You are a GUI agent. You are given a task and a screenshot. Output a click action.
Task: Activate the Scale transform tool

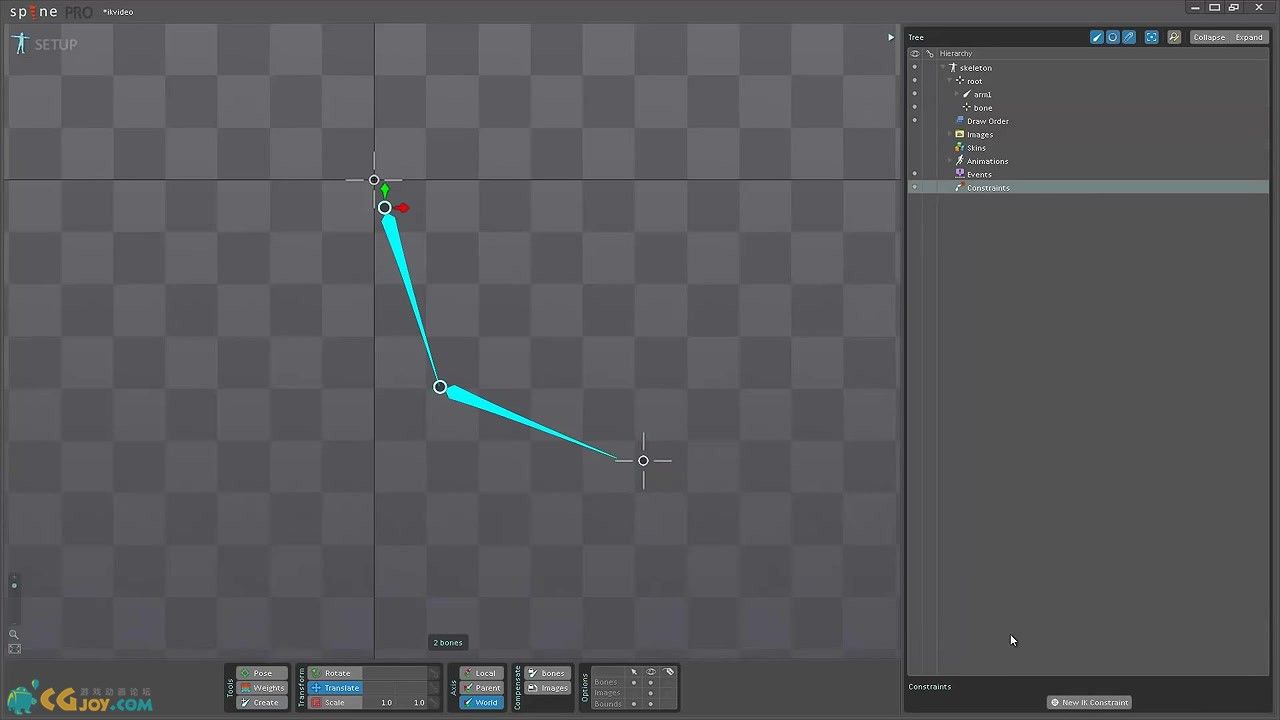pos(335,702)
